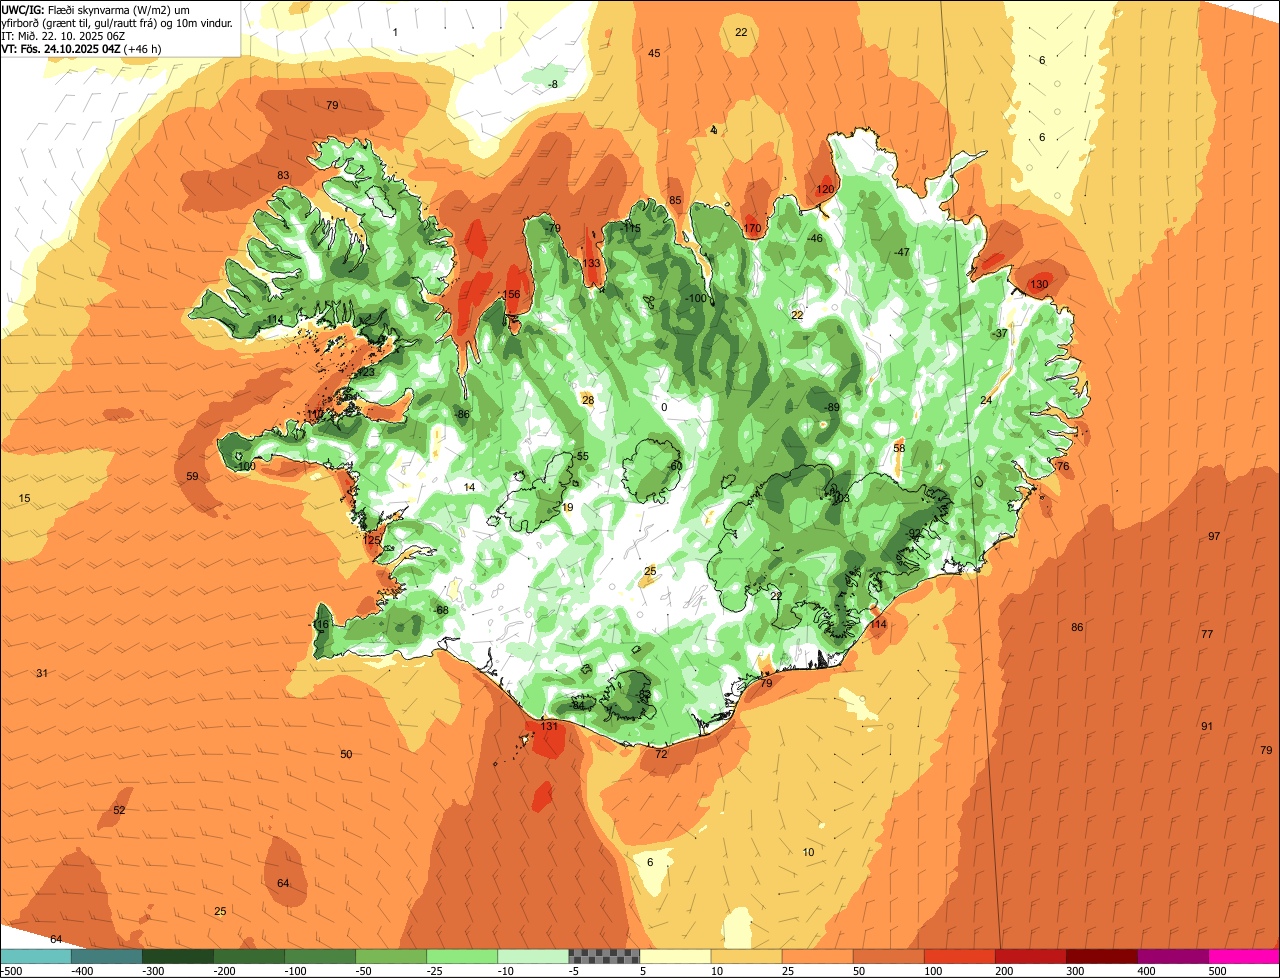Click the map value -47 in the northeast
The width and height of the screenshot is (1280, 978).
(x=902, y=253)
